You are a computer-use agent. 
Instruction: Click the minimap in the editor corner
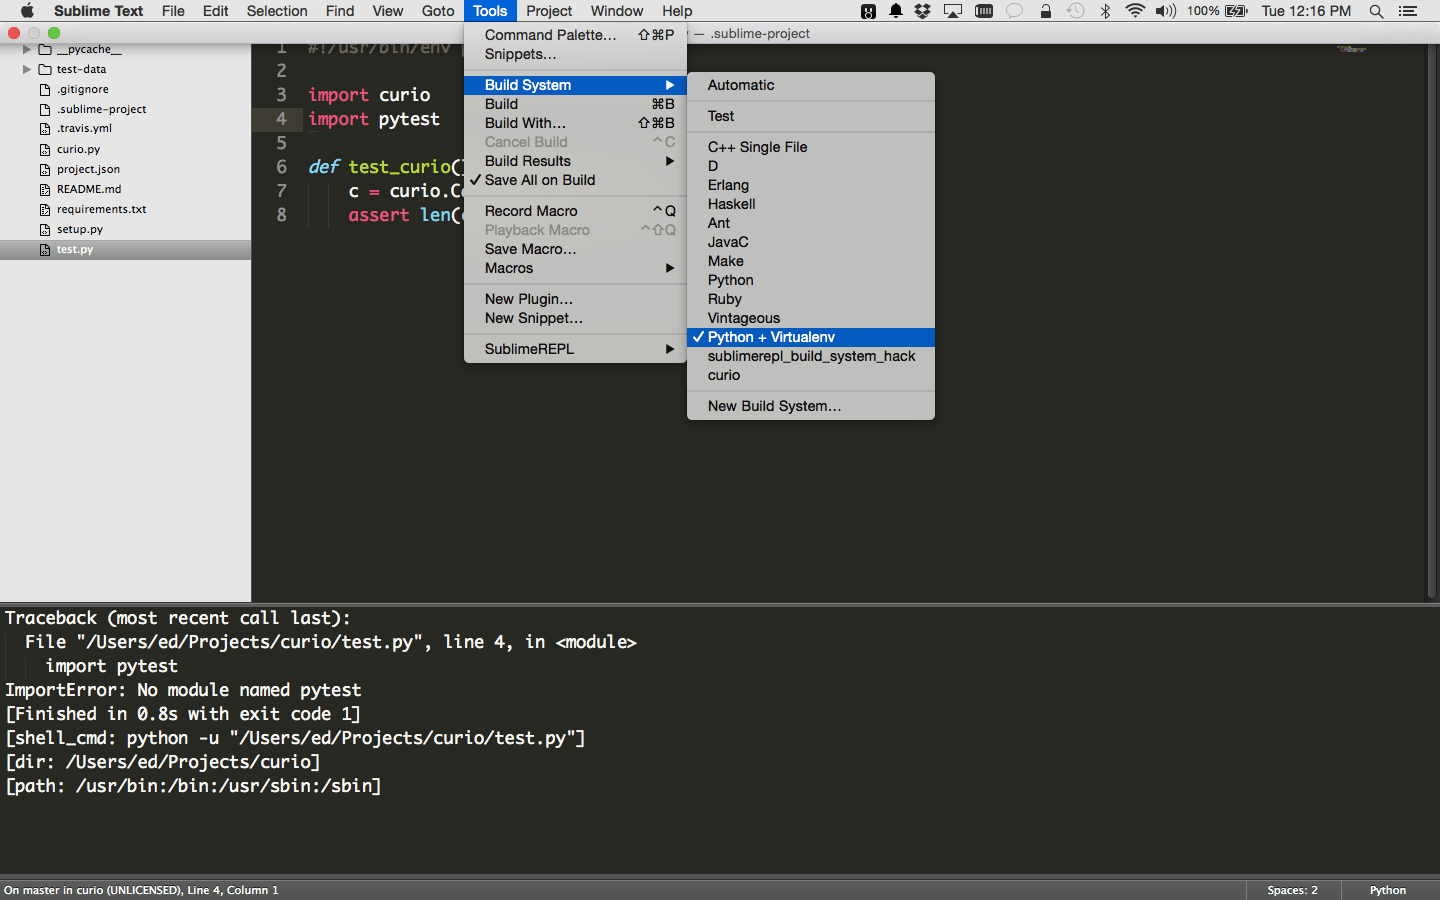(1351, 49)
